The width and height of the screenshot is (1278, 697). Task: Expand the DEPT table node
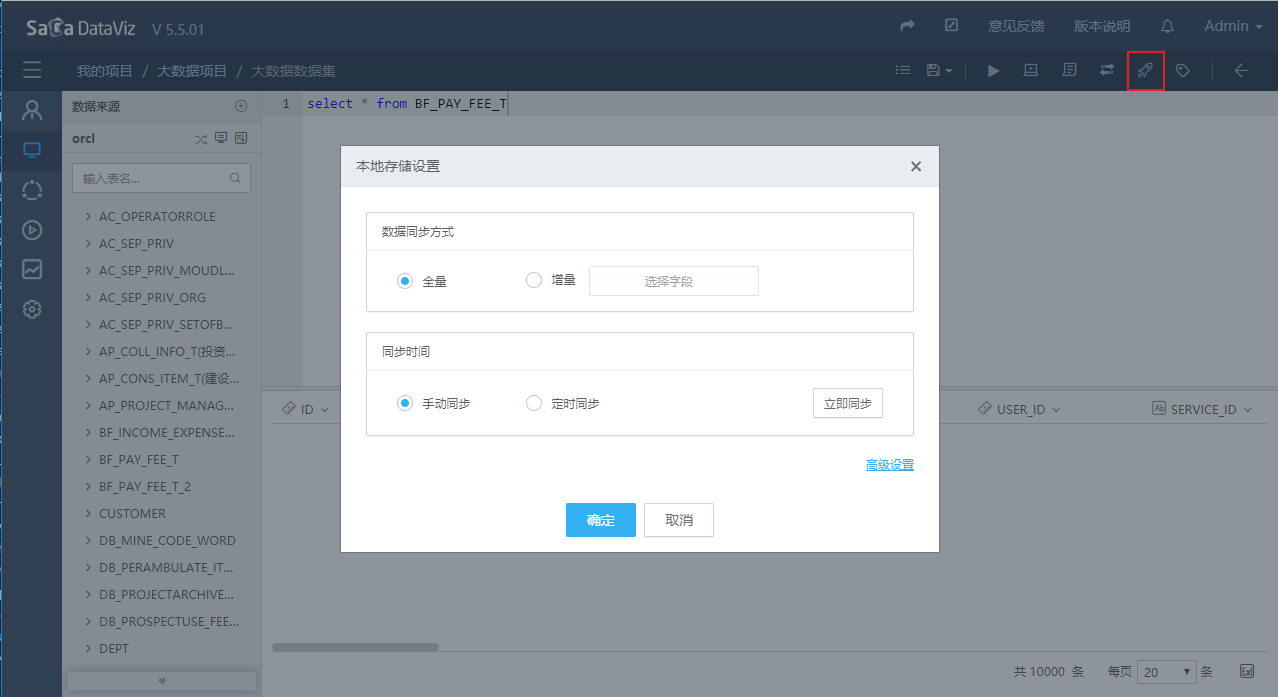(x=88, y=648)
